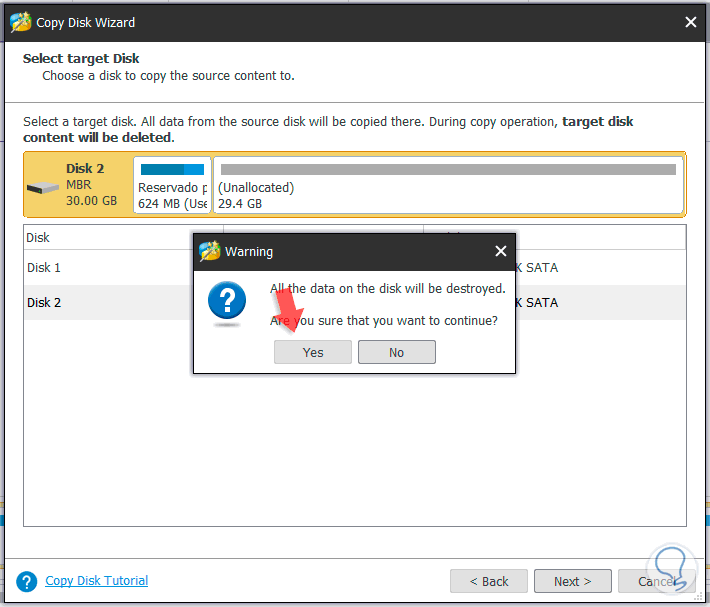The image size is (710, 607).
Task: Click the gray Unallocated space bar
Action: click(x=447, y=170)
